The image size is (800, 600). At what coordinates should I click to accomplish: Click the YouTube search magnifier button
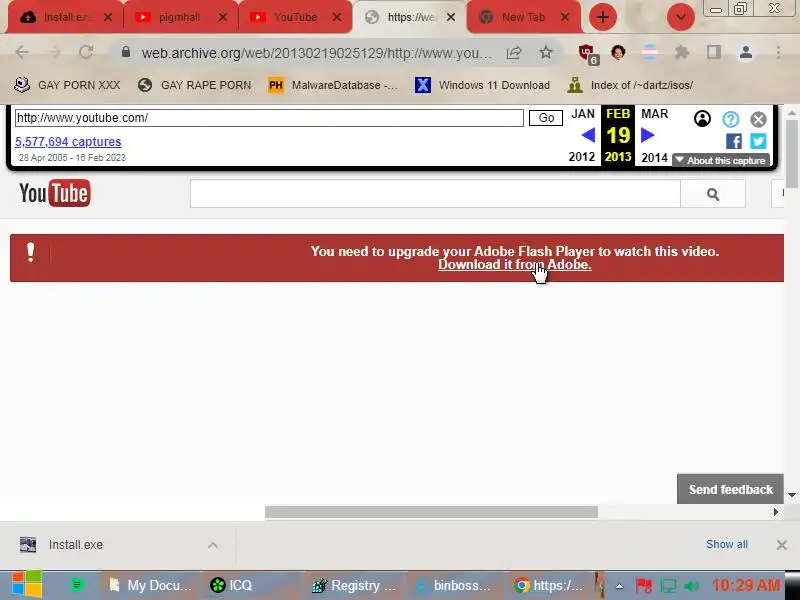pos(713,194)
